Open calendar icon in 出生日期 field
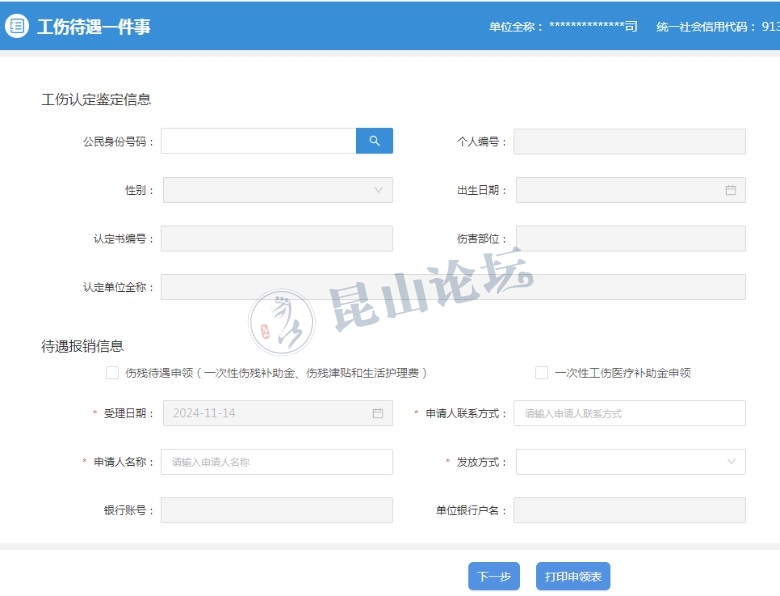 click(x=730, y=190)
